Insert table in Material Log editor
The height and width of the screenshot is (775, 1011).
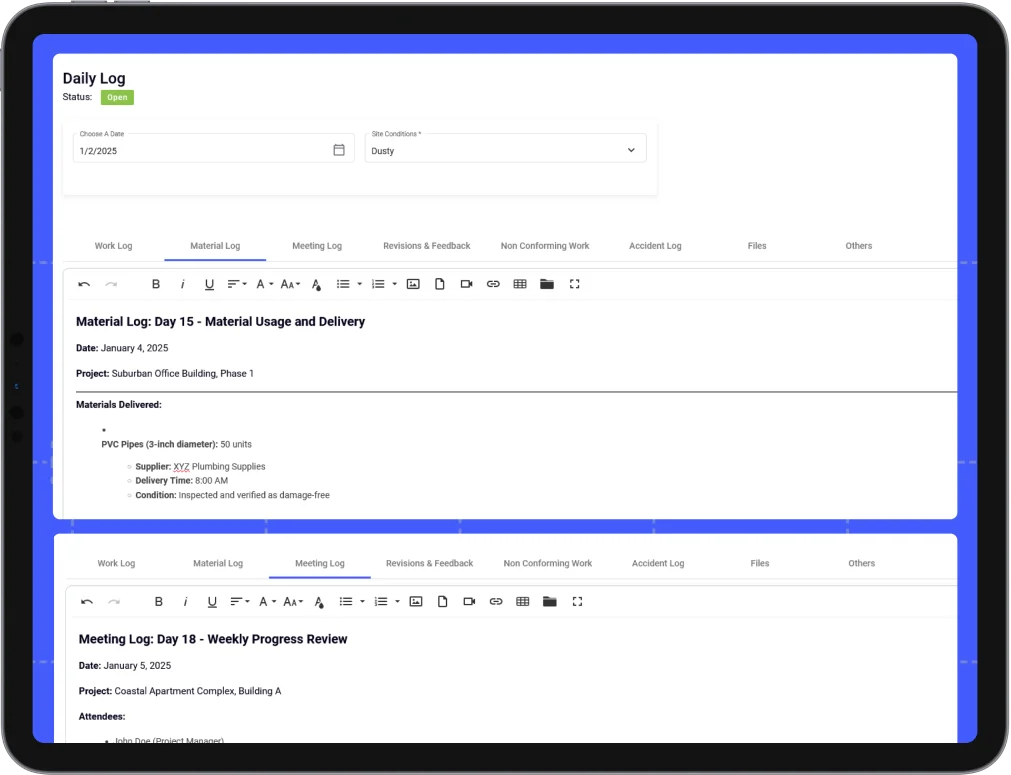(x=520, y=284)
